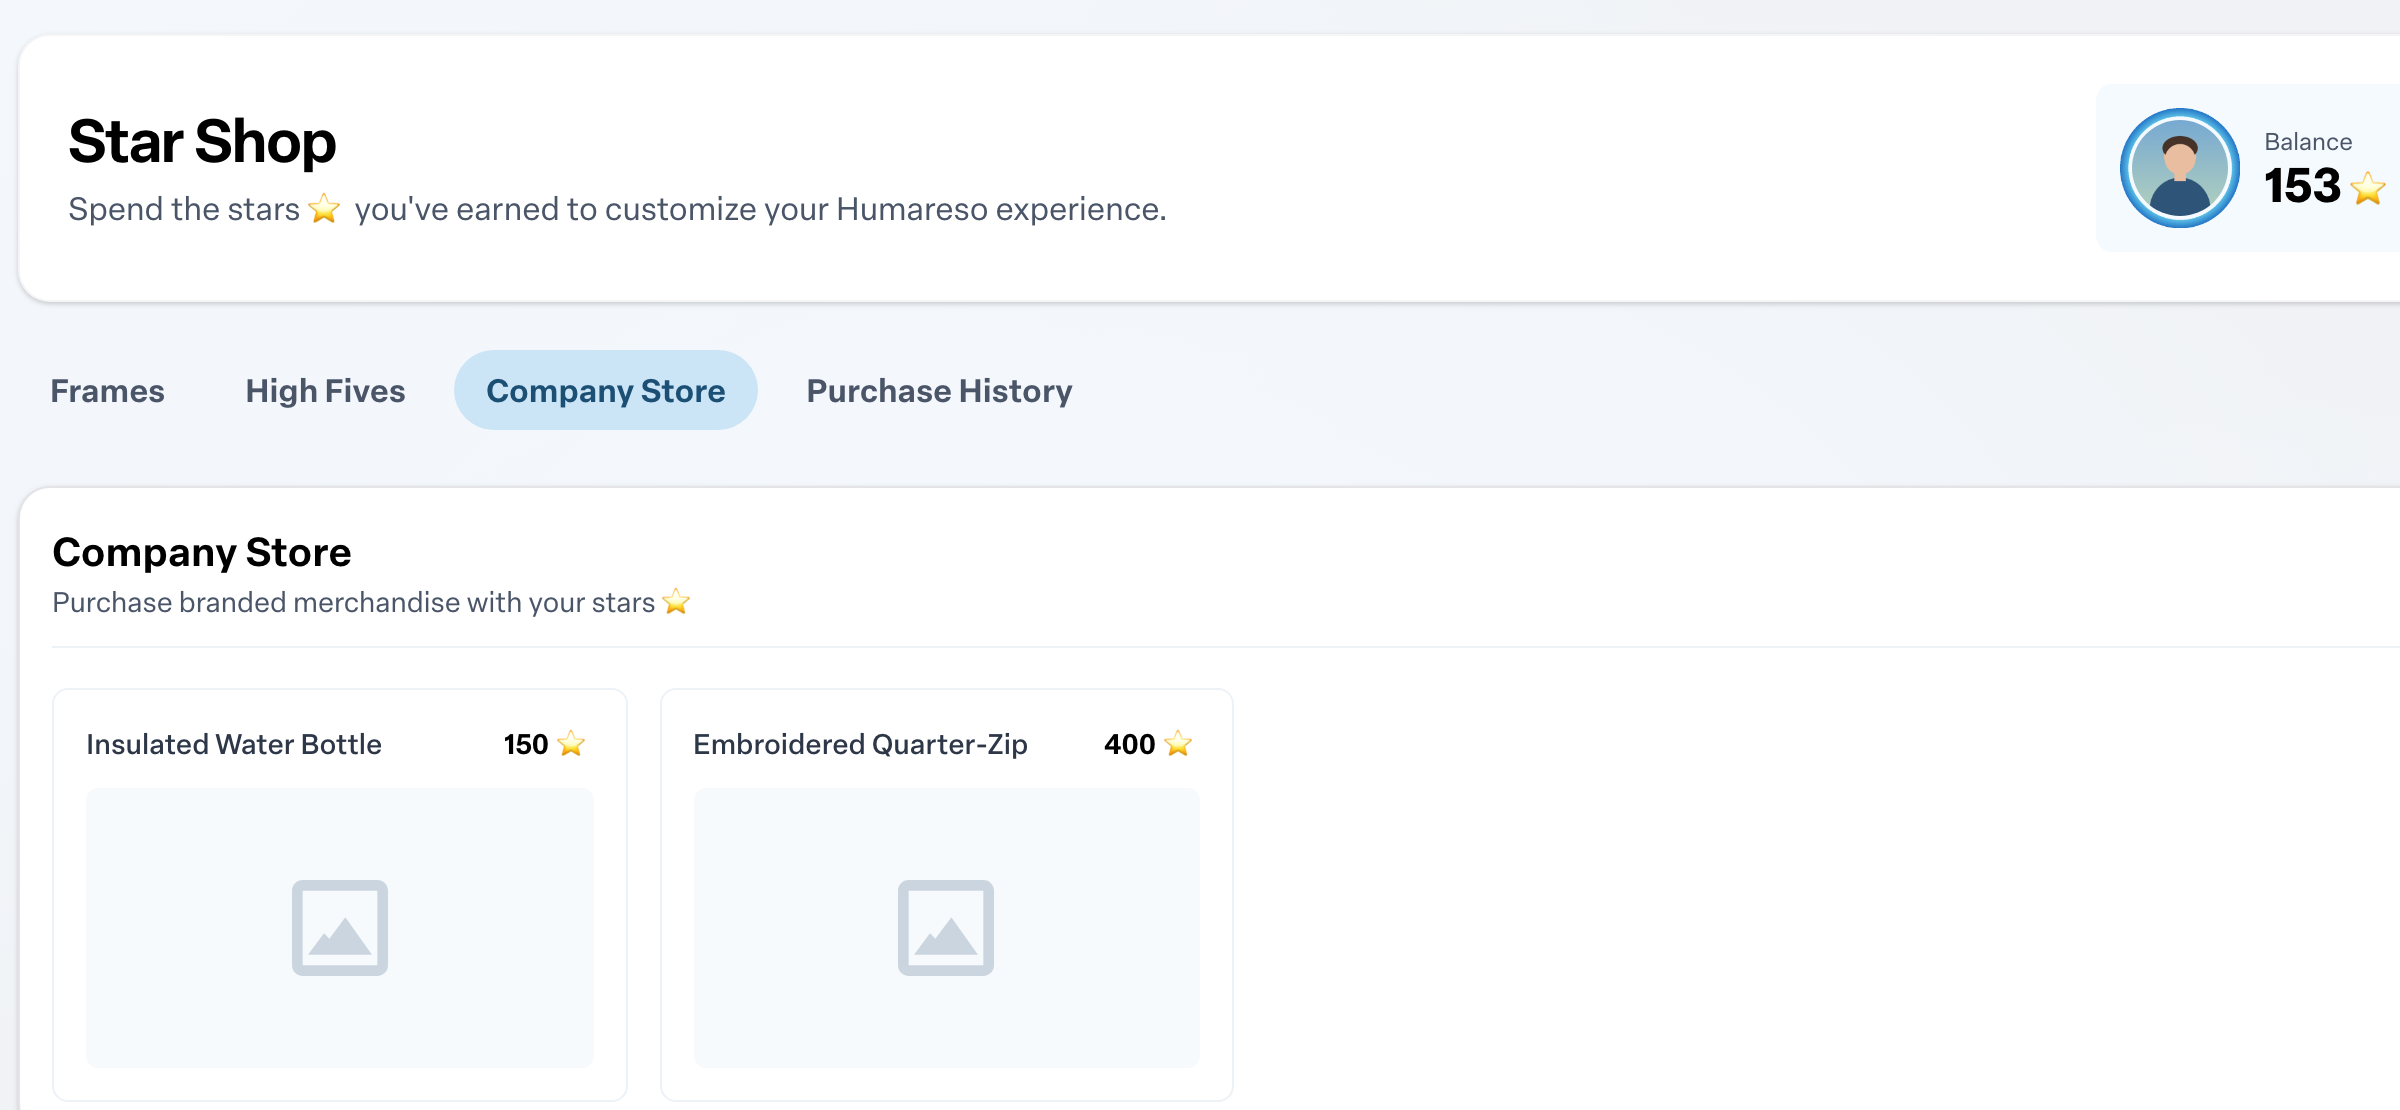Click the balance amount 153

pyautogui.click(x=2302, y=186)
